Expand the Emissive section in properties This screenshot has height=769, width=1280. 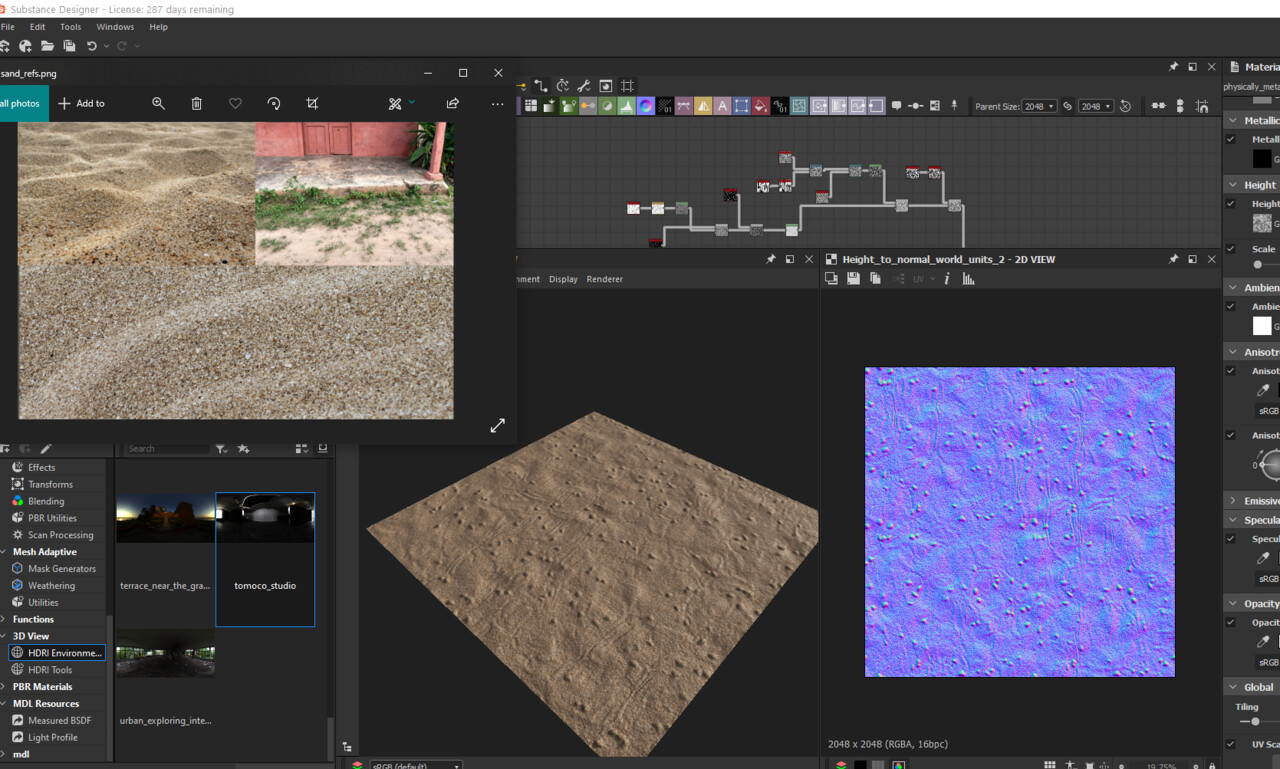click(x=1232, y=500)
